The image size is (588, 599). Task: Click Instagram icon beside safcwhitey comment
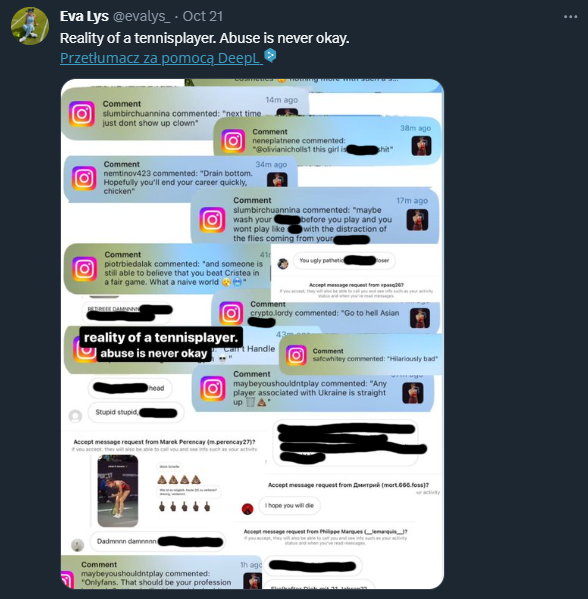[296, 355]
